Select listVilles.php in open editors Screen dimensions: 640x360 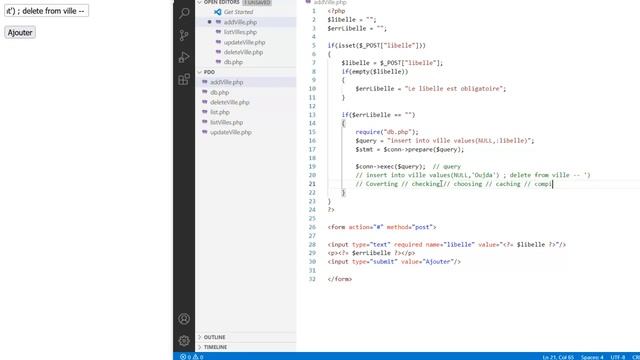coord(240,32)
